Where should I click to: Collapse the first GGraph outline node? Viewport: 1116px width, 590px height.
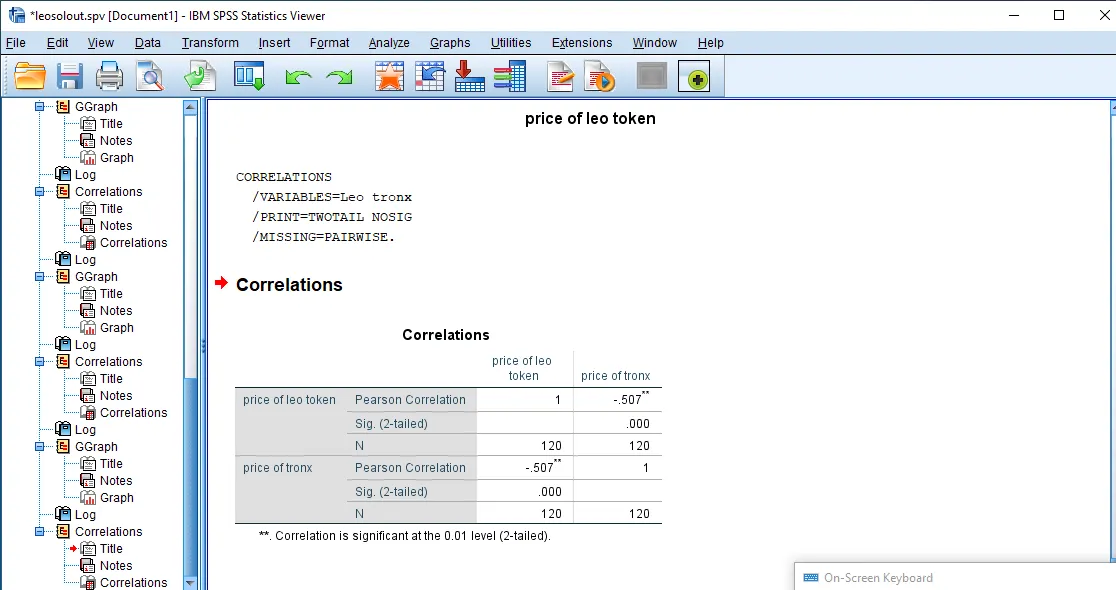[x=40, y=107]
